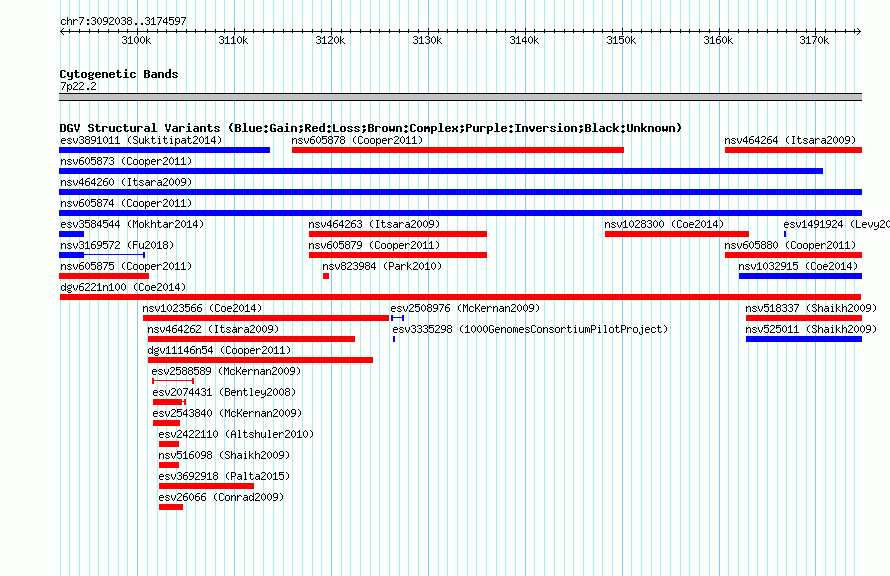Click the Cytogenetic Bands track title
The image size is (890, 576).
[x=119, y=74]
